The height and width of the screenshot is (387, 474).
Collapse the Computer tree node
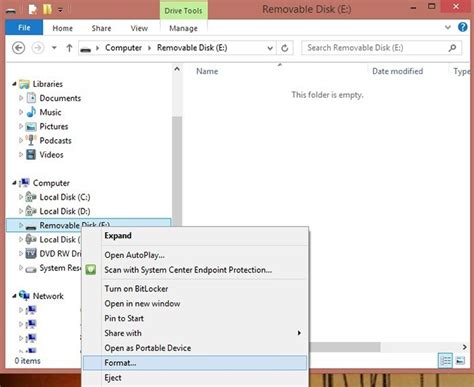coord(14,183)
